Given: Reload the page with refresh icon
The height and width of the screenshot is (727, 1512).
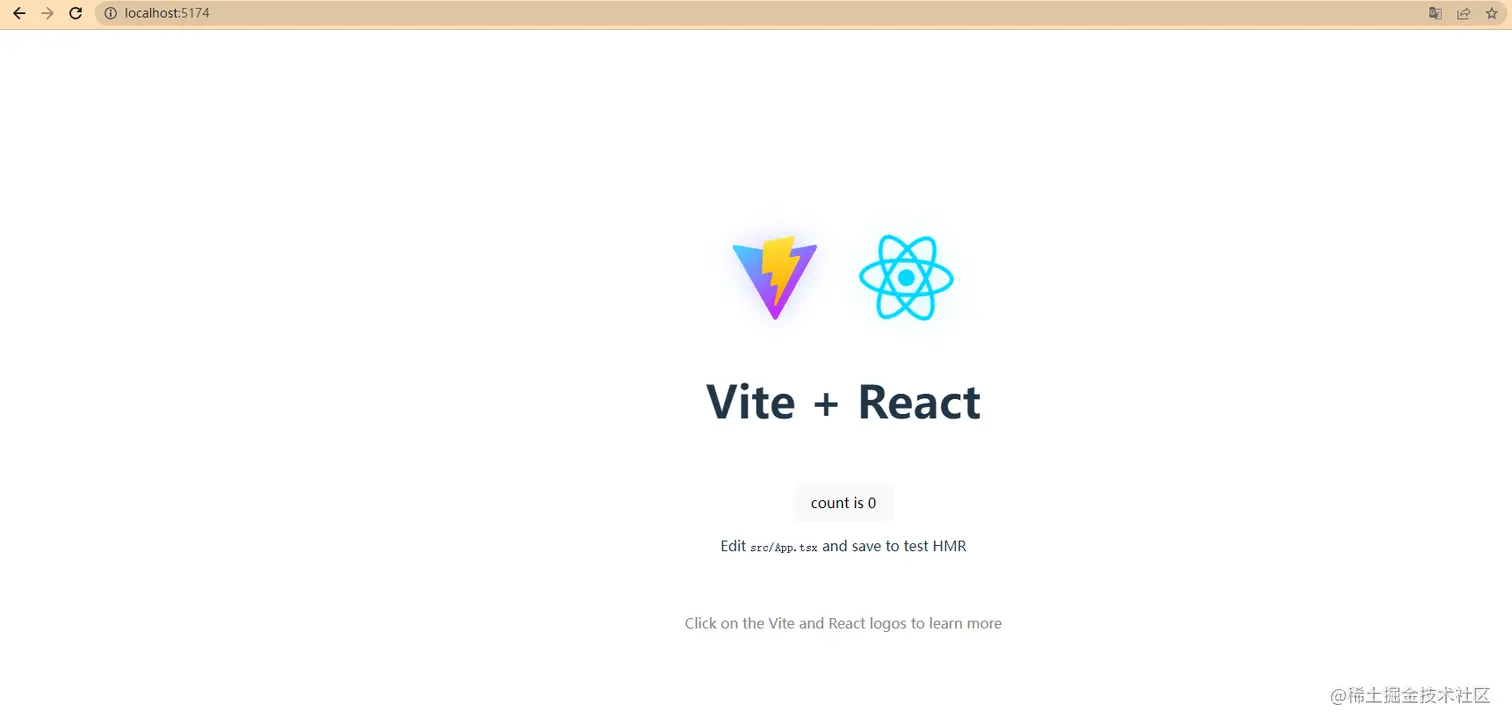Looking at the screenshot, I should click(x=75, y=14).
